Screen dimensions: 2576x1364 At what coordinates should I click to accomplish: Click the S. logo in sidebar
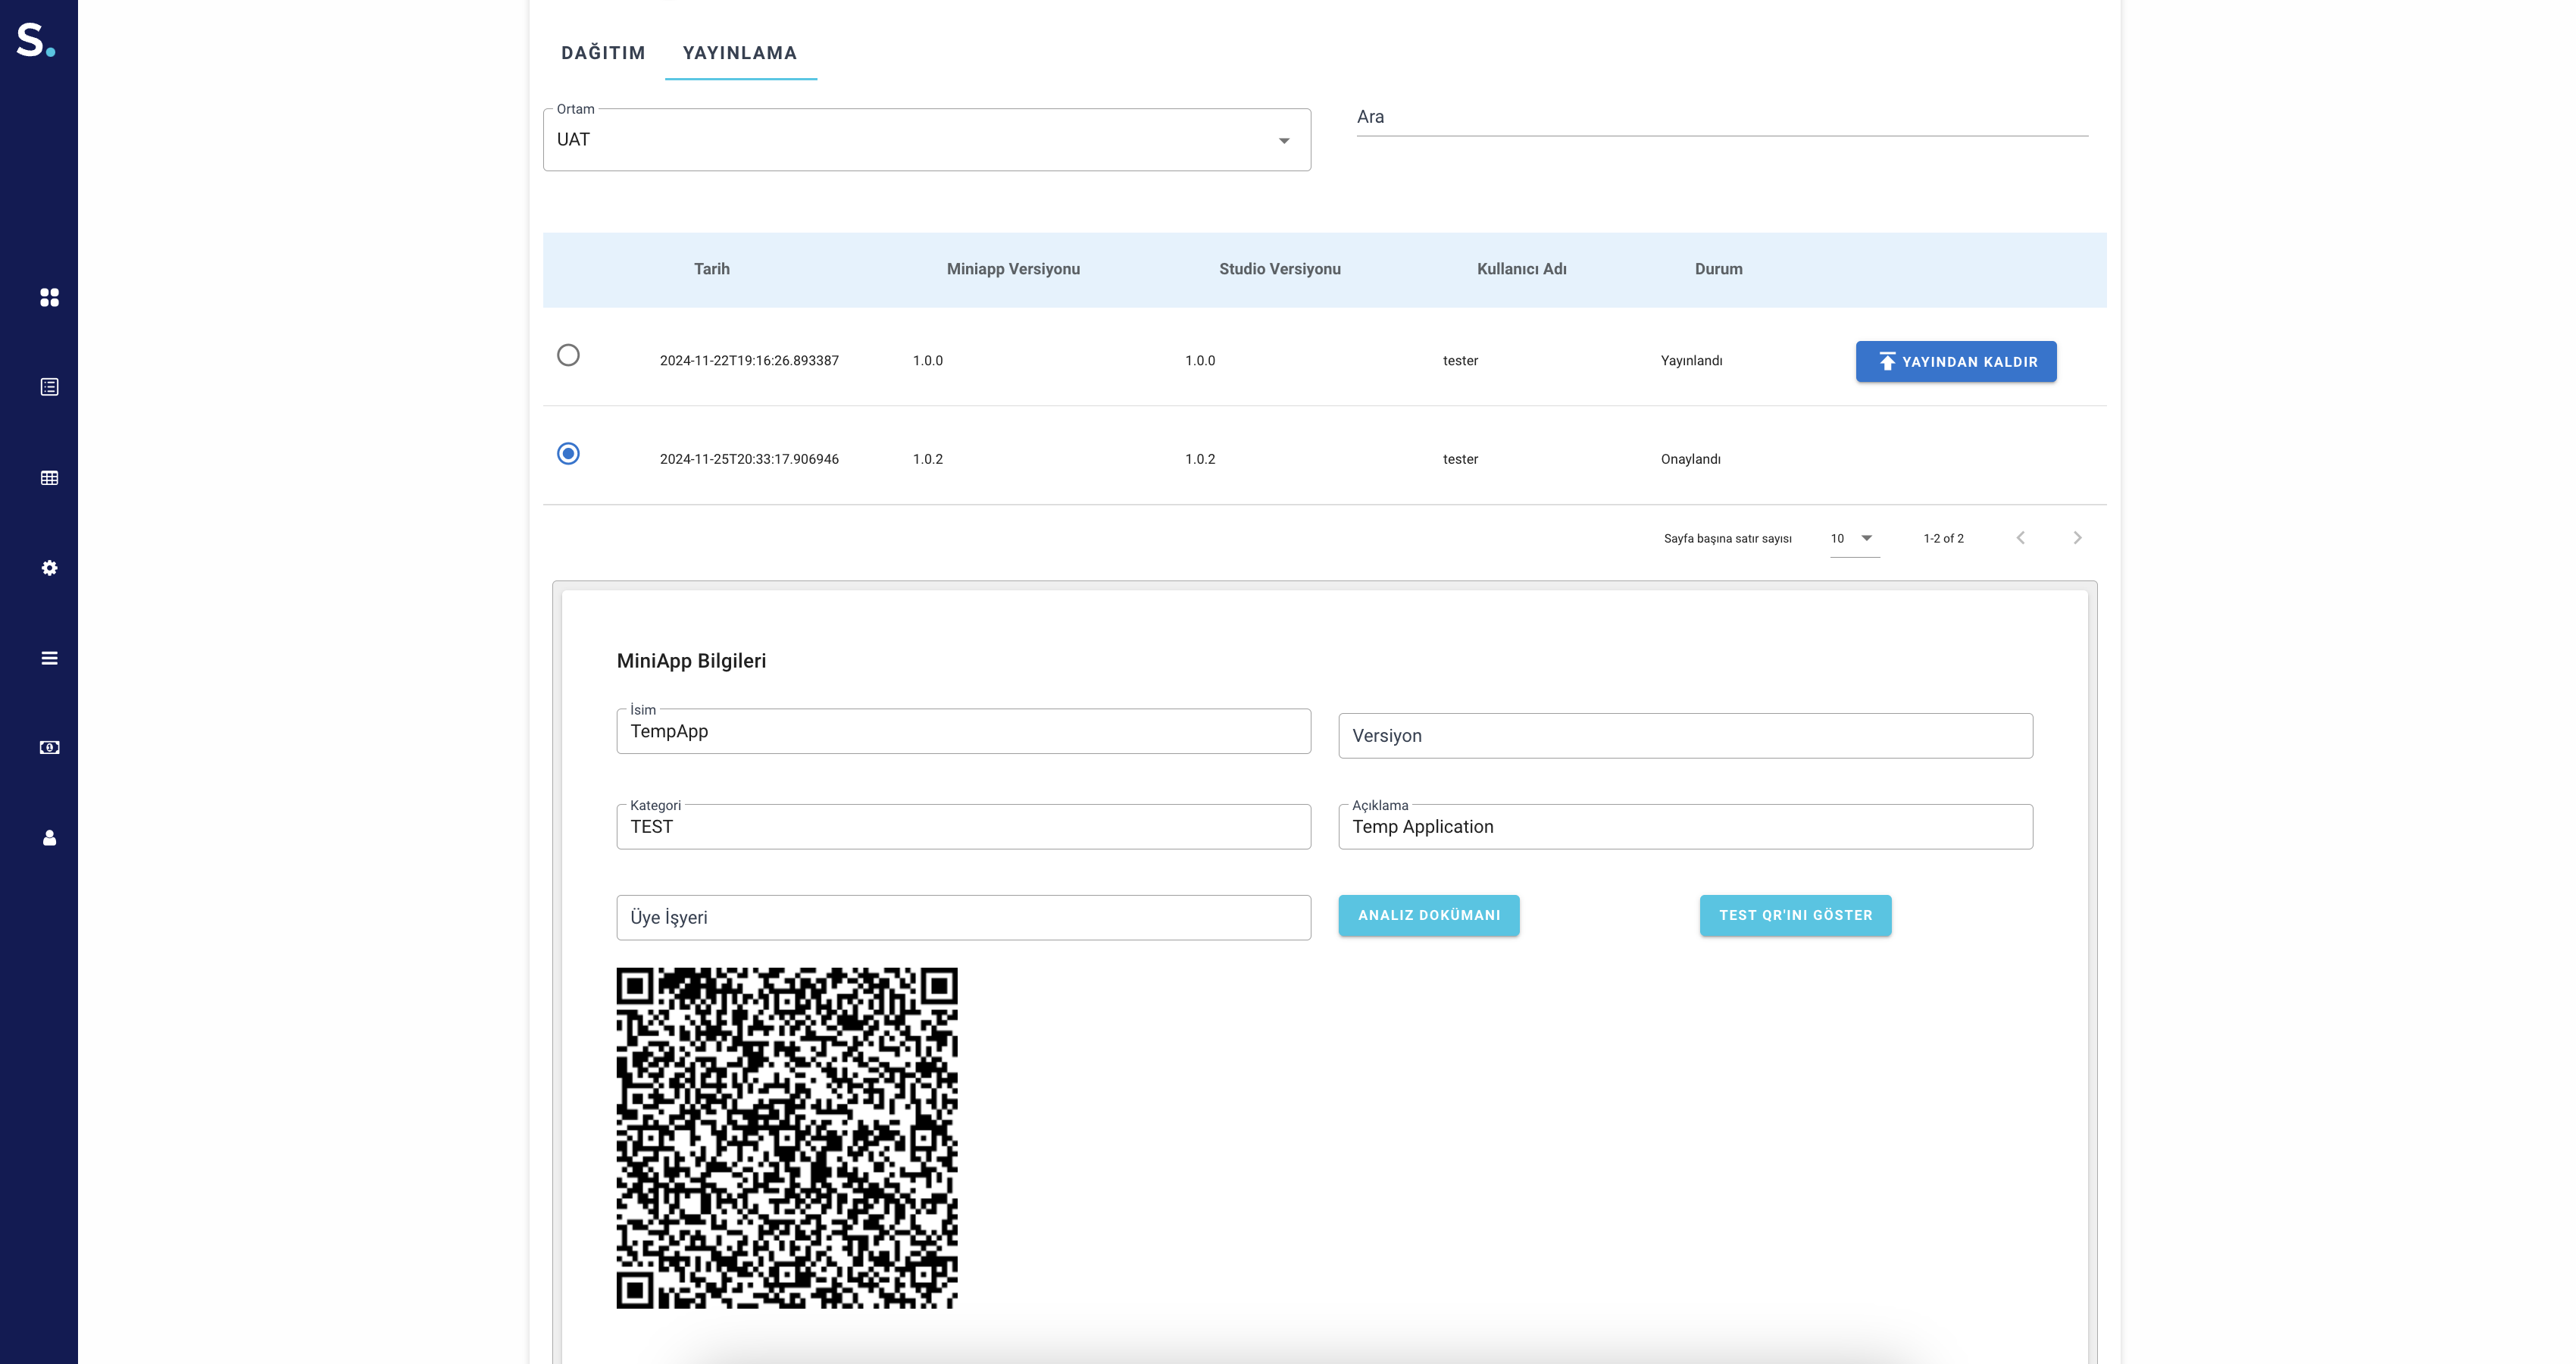click(35, 40)
